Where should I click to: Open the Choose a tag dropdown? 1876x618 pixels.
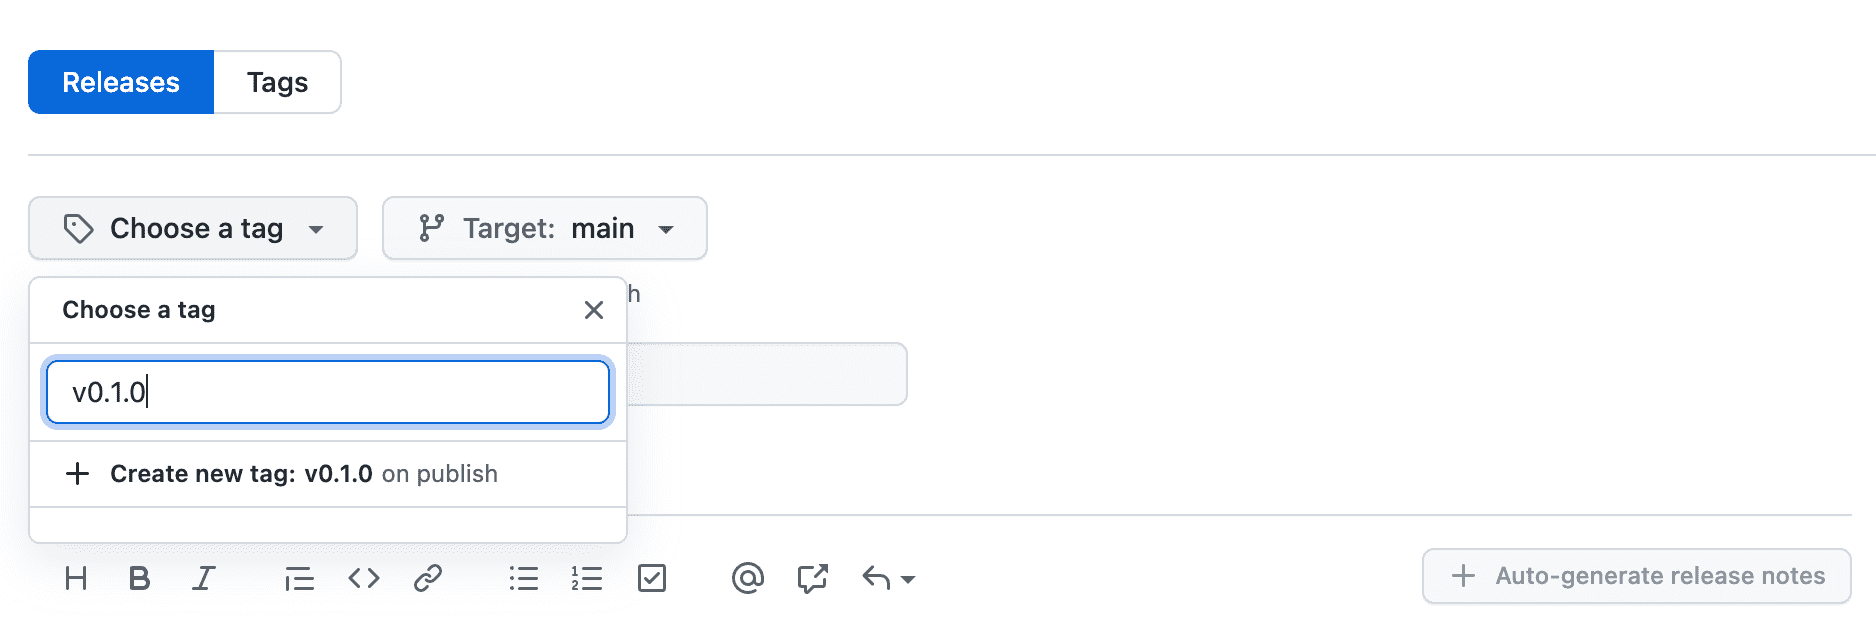click(192, 228)
